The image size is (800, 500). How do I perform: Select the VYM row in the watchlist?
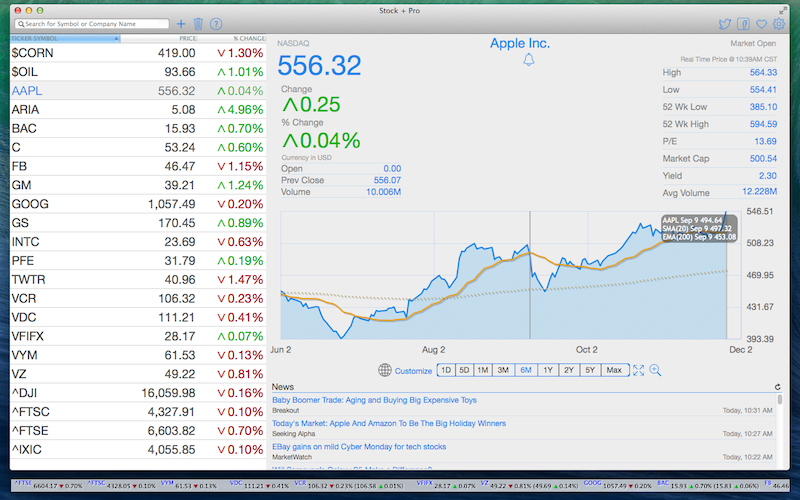(138, 355)
